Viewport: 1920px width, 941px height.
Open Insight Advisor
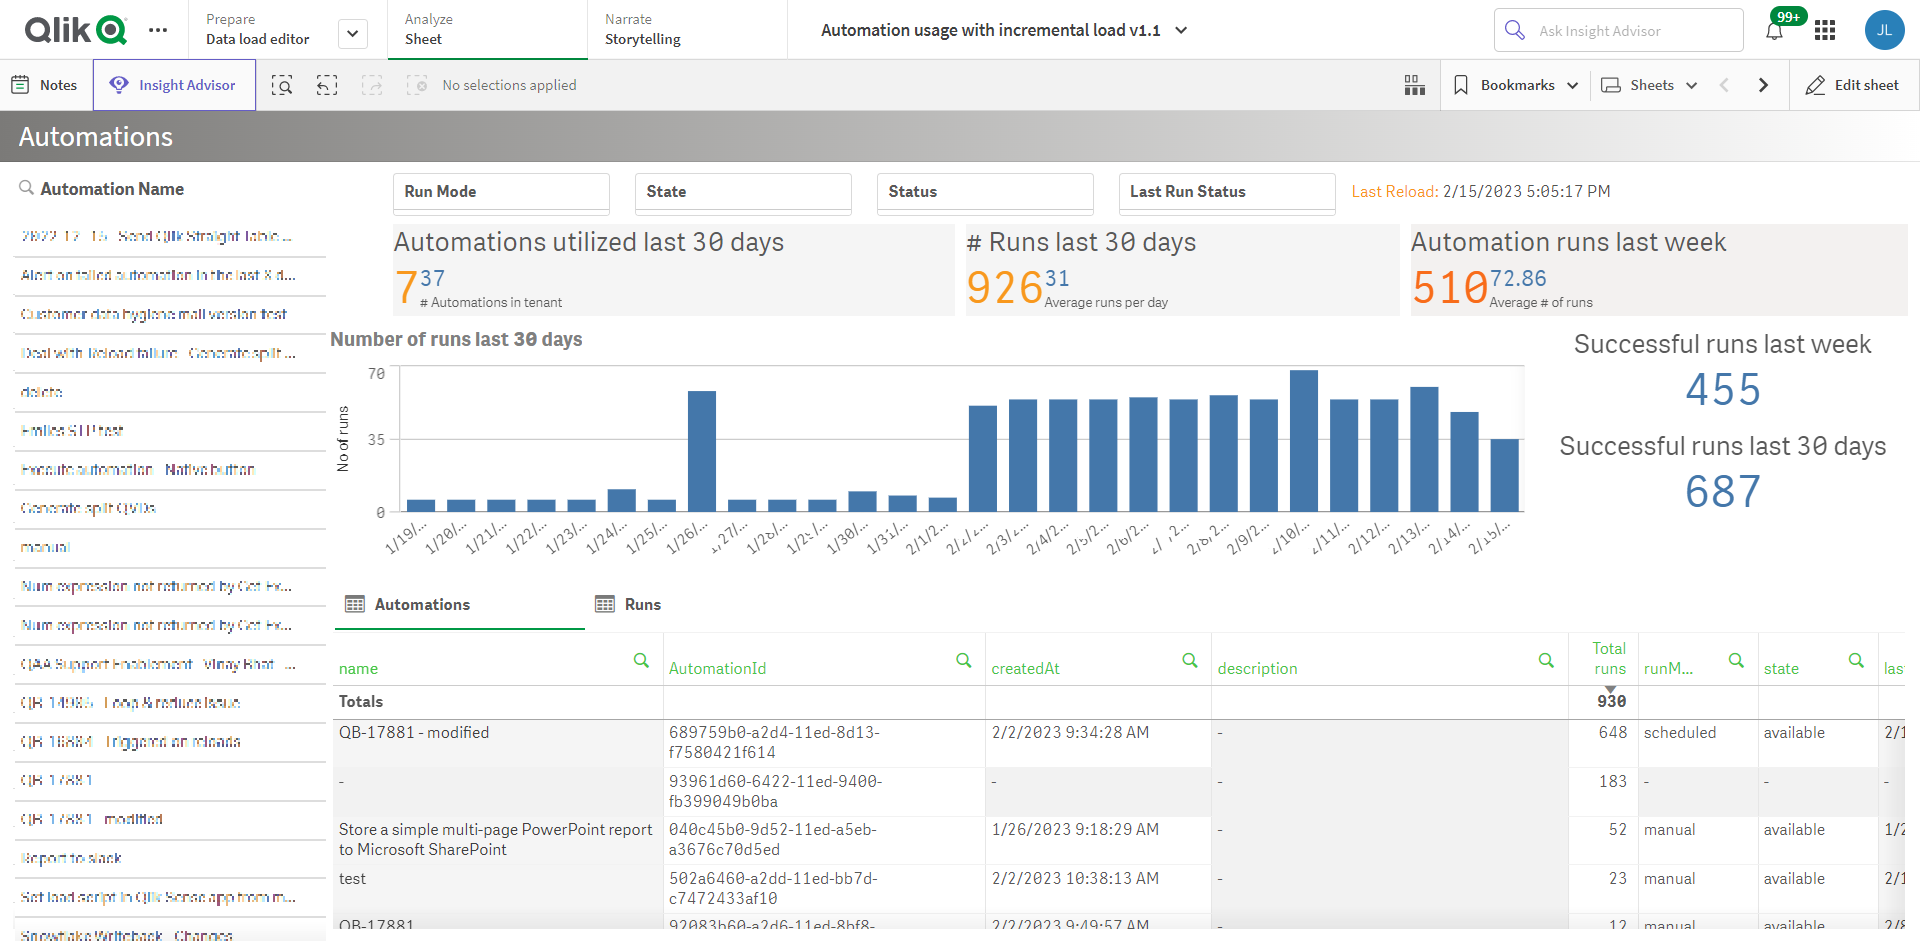point(174,85)
